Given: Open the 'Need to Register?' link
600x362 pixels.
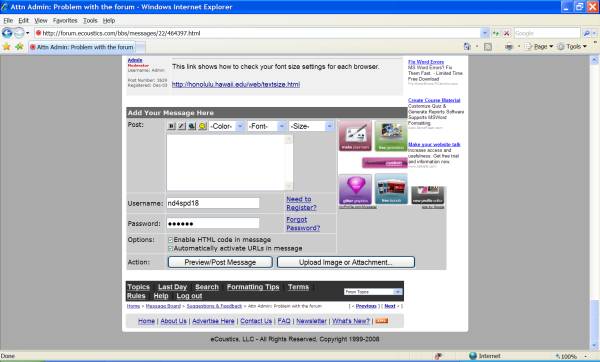Looking at the screenshot, I should coord(301,203).
